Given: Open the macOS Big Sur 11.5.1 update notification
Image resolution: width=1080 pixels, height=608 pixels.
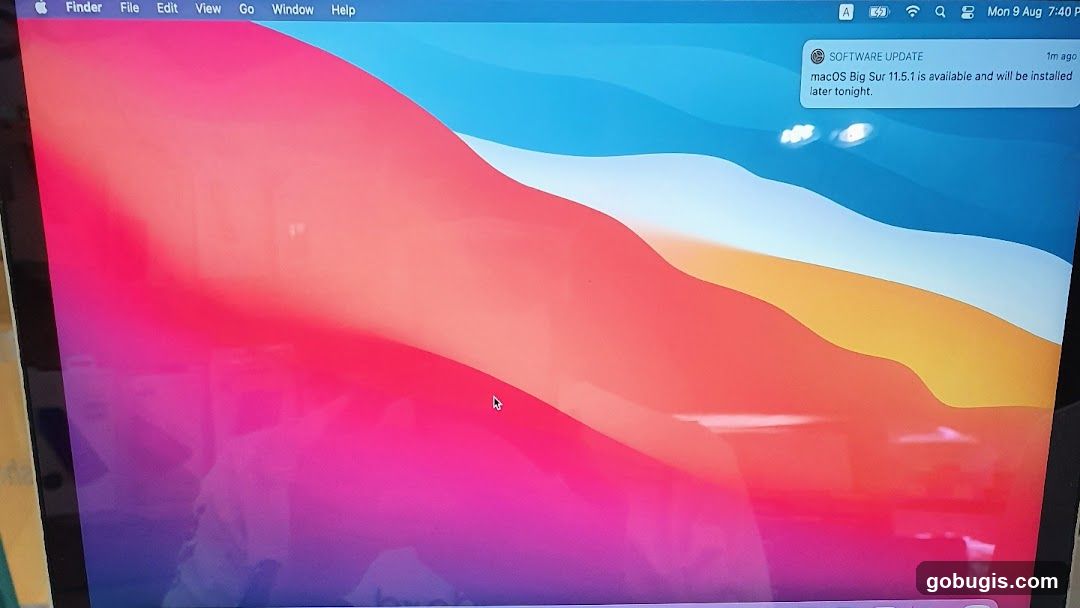Looking at the screenshot, I should click(940, 74).
